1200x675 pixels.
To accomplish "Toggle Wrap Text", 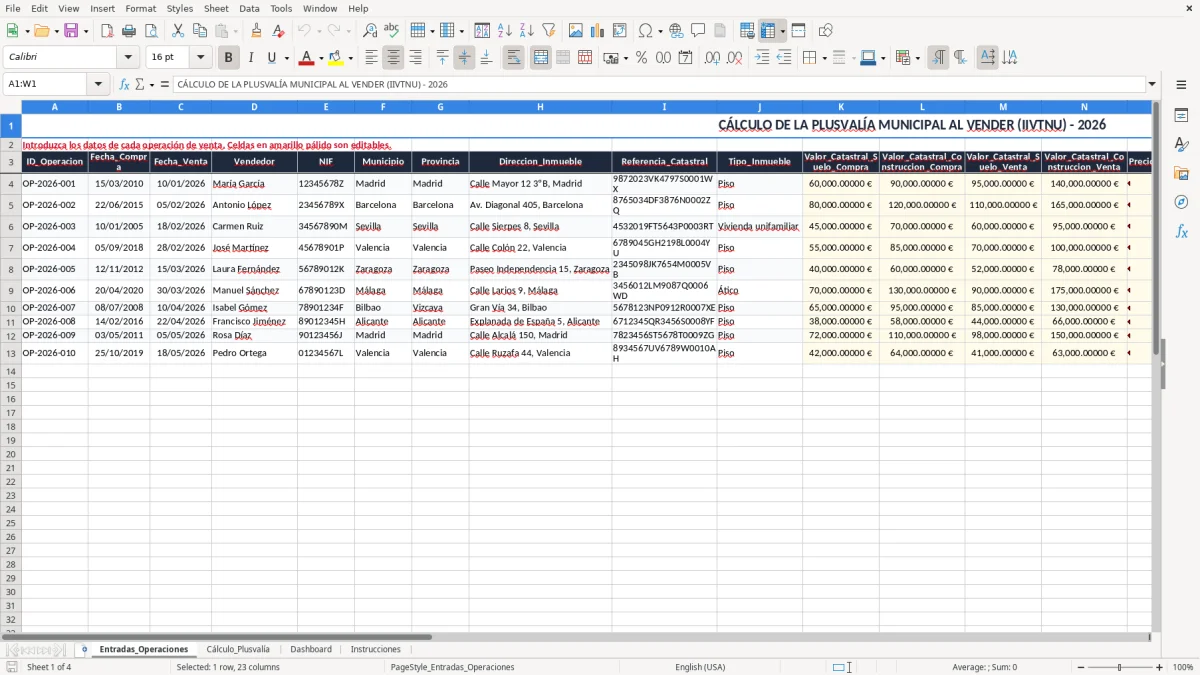I will (x=514, y=58).
